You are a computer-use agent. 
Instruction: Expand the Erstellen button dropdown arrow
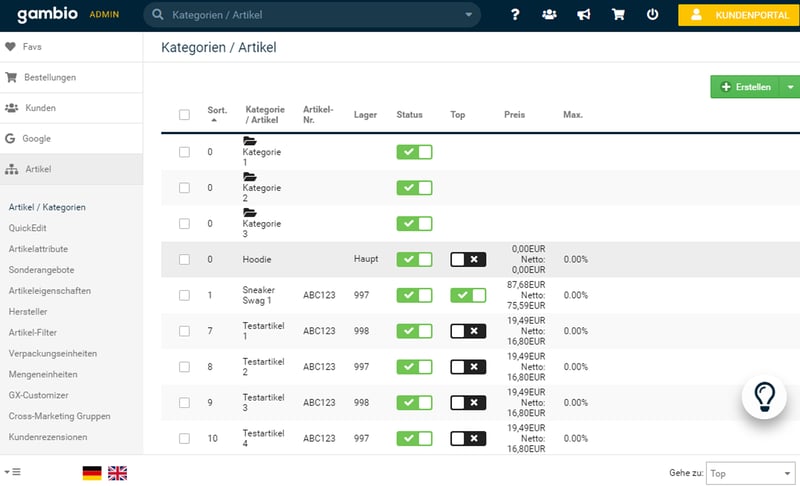(790, 88)
